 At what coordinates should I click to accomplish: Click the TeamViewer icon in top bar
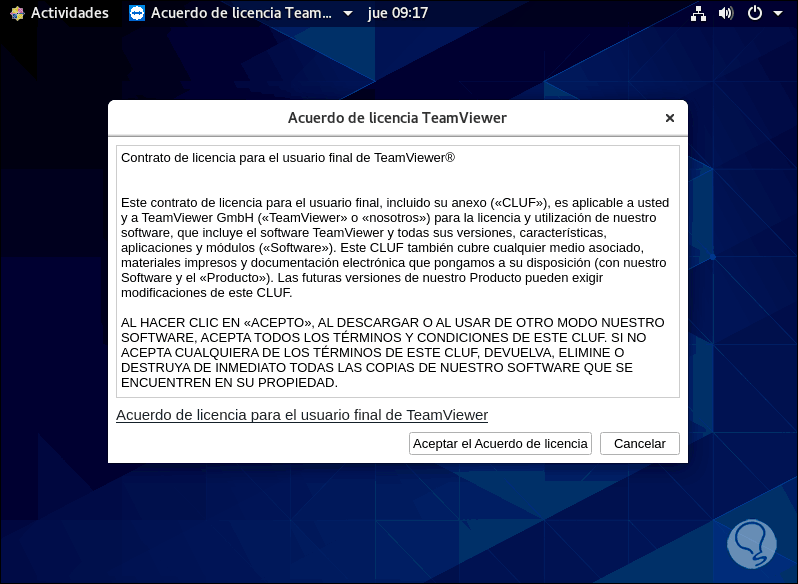(137, 13)
